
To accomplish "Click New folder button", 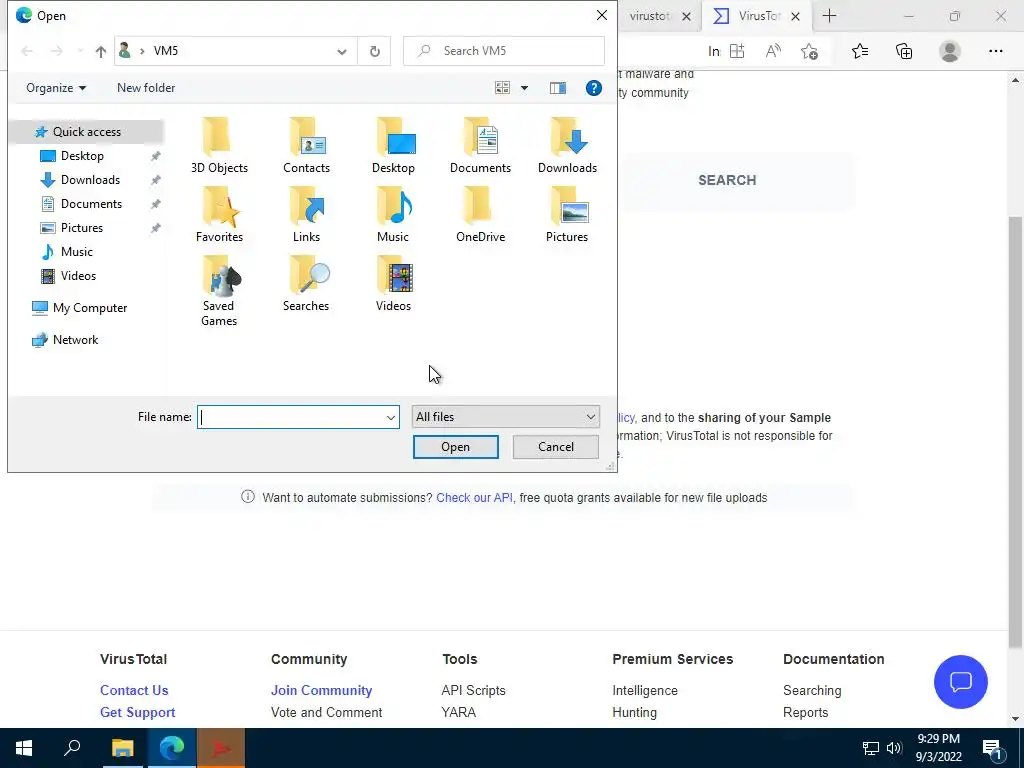I will click(146, 88).
